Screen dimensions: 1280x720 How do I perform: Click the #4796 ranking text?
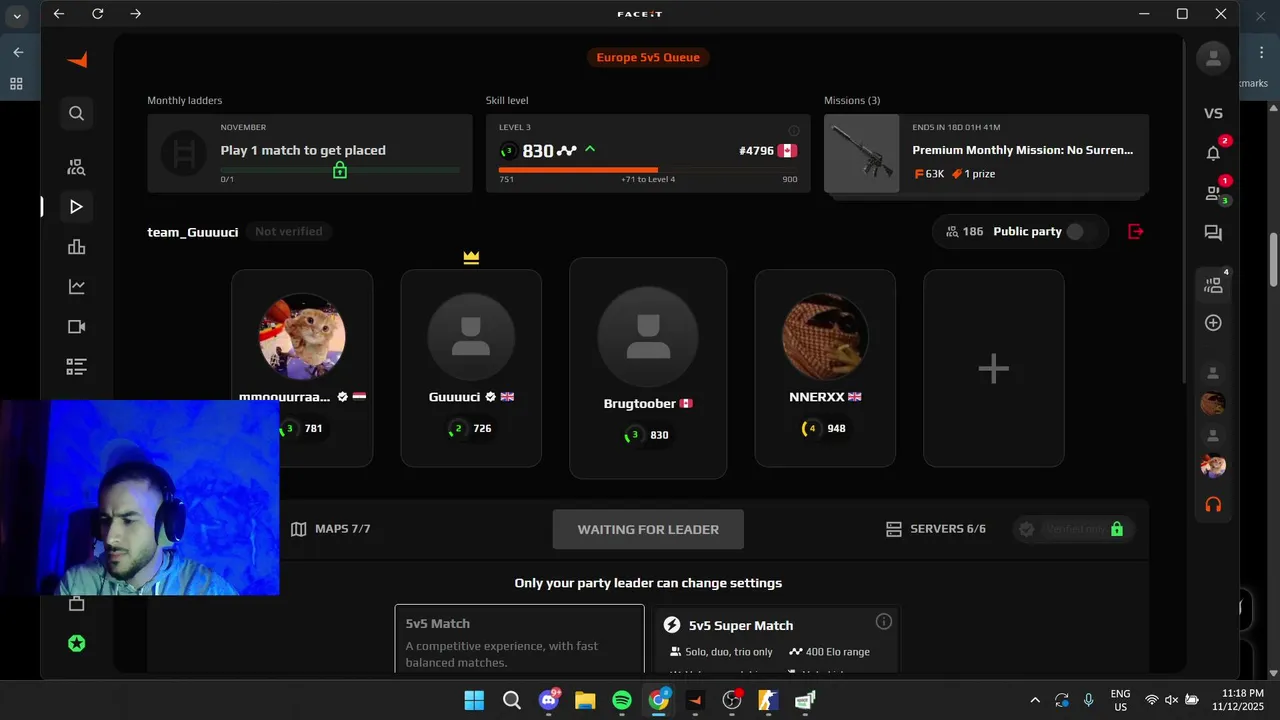756,151
